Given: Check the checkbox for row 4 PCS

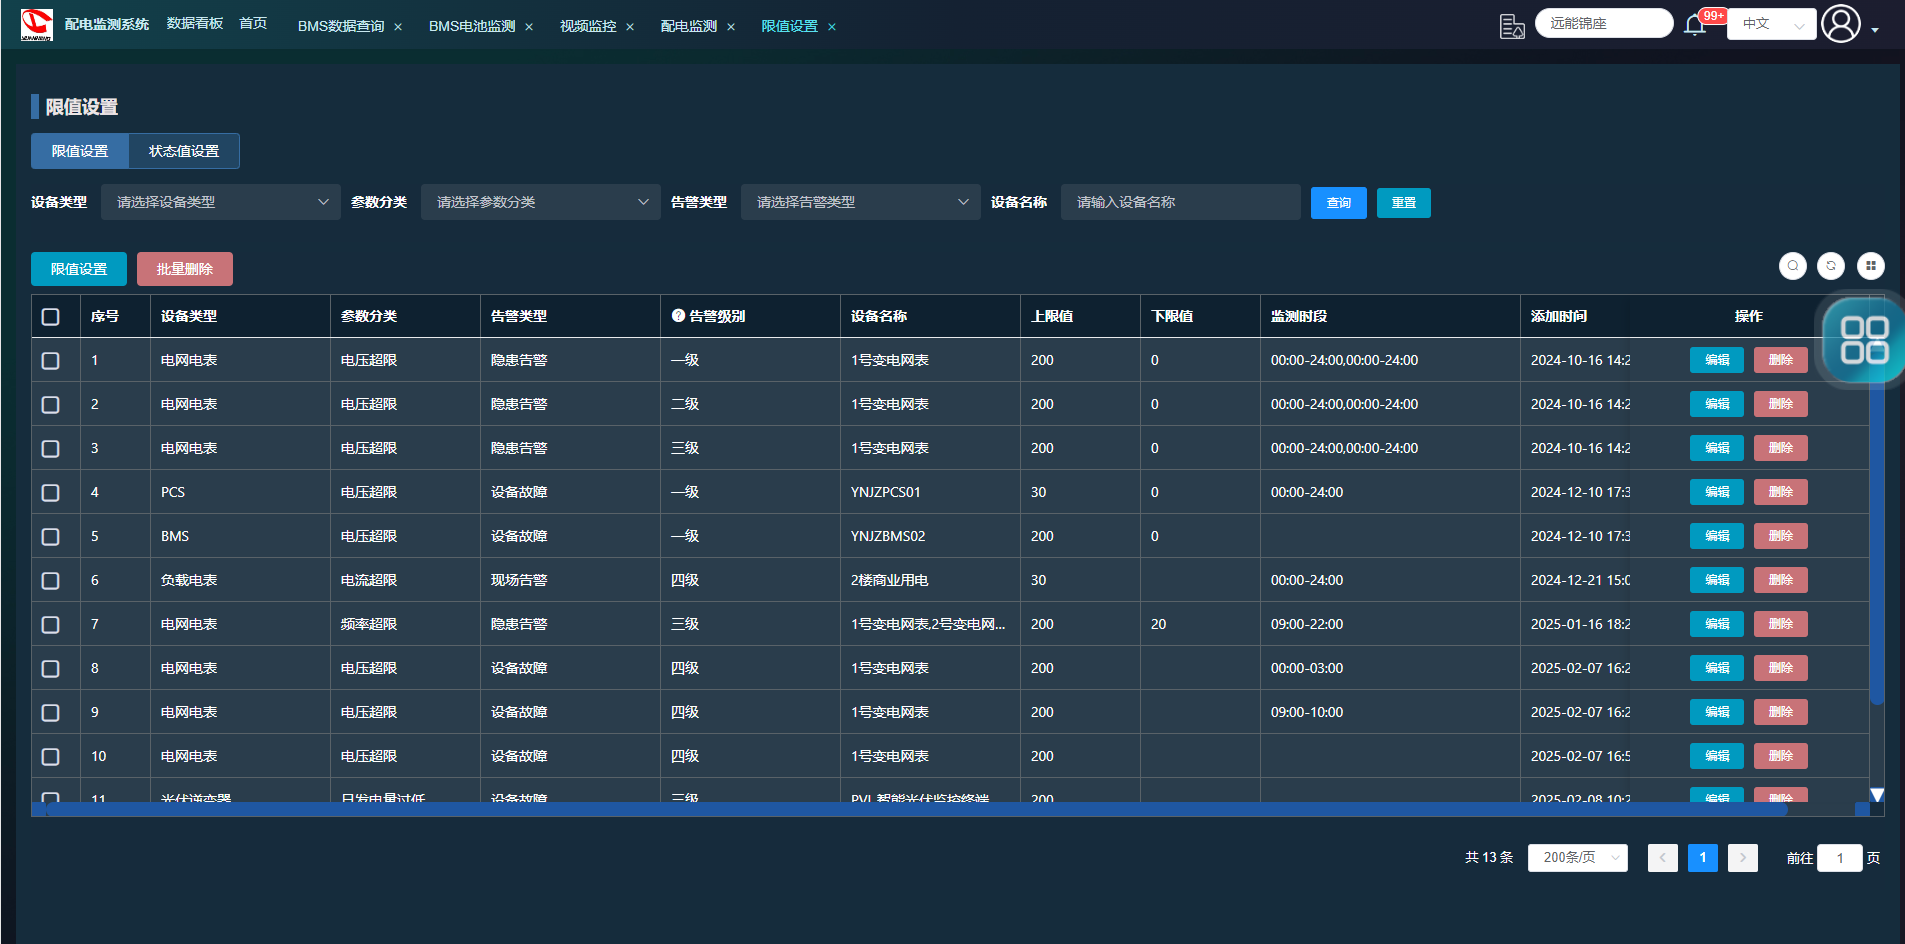Looking at the screenshot, I should pos(51,493).
